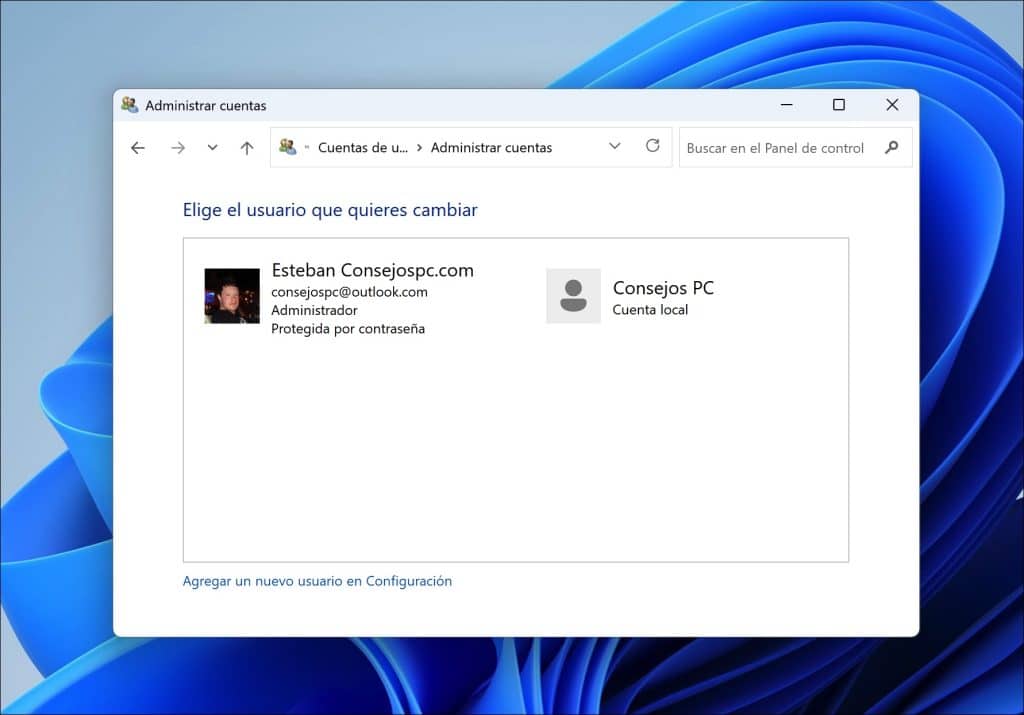Go back with the left arrow
The height and width of the screenshot is (715, 1024).
(x=138, y=148)
